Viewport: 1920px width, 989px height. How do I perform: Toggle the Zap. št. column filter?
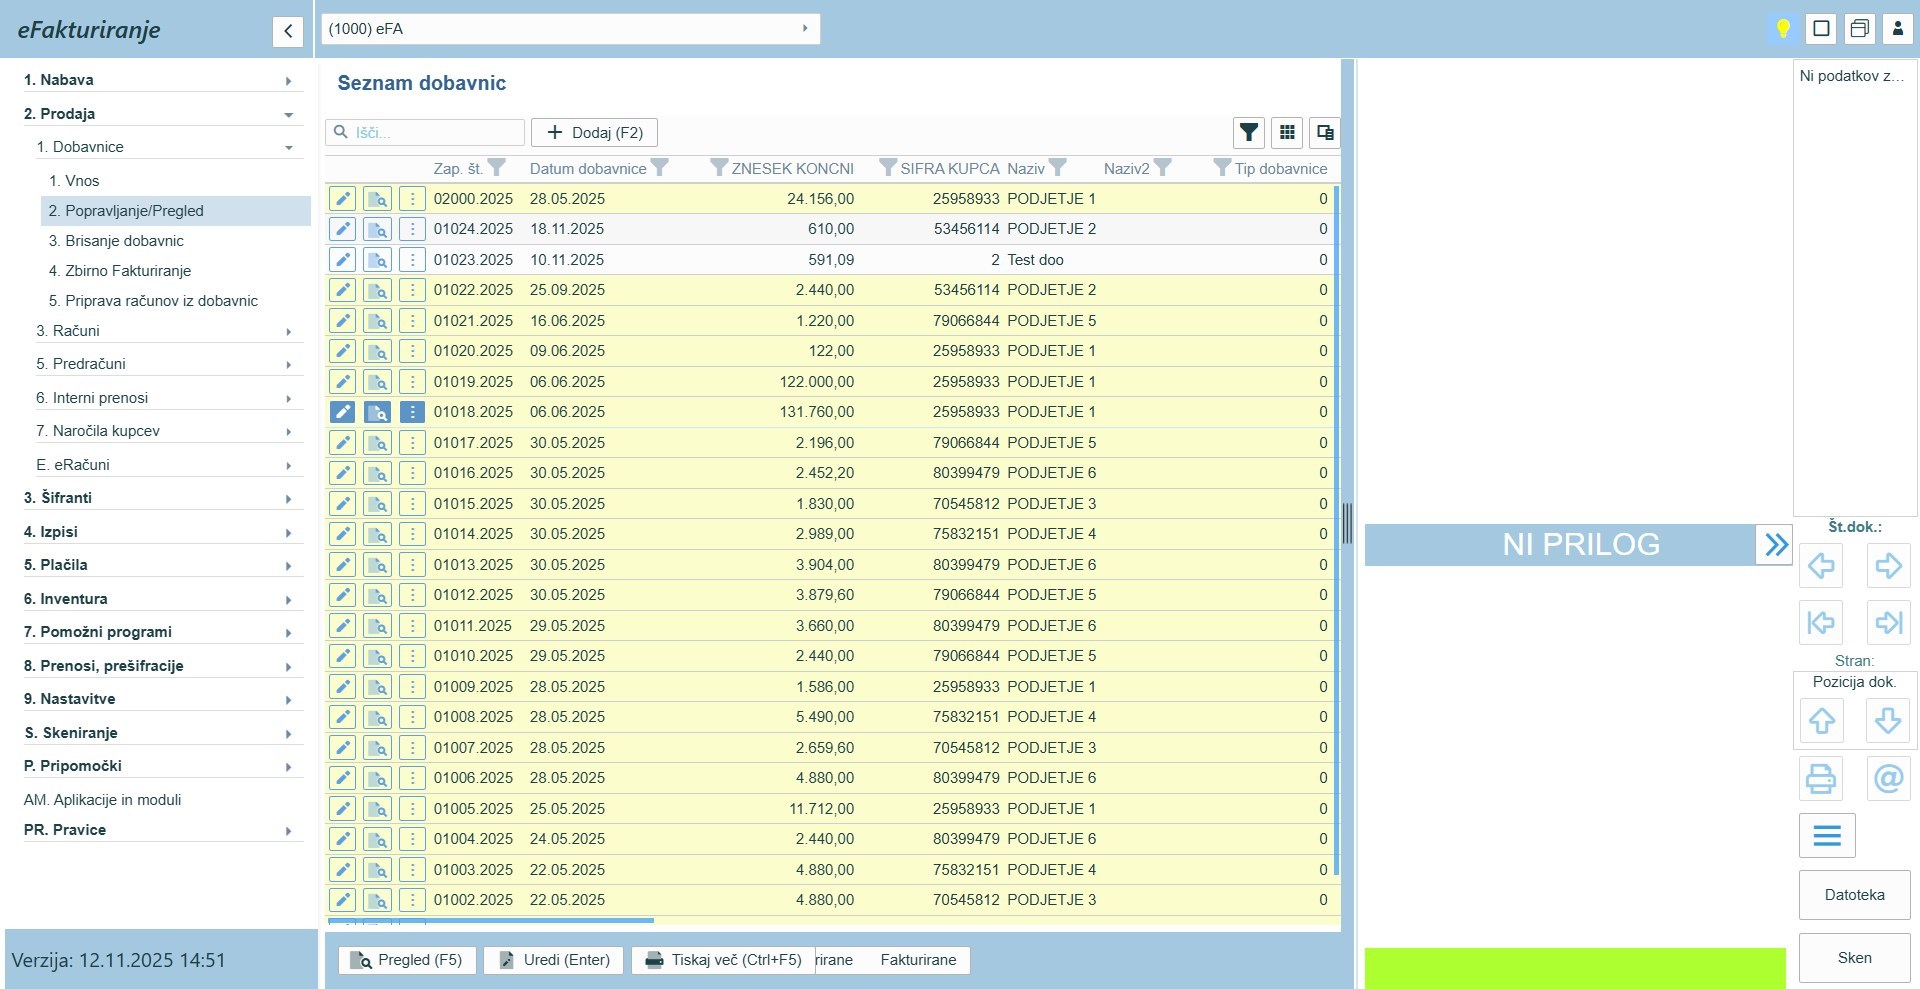pos(497,168)
